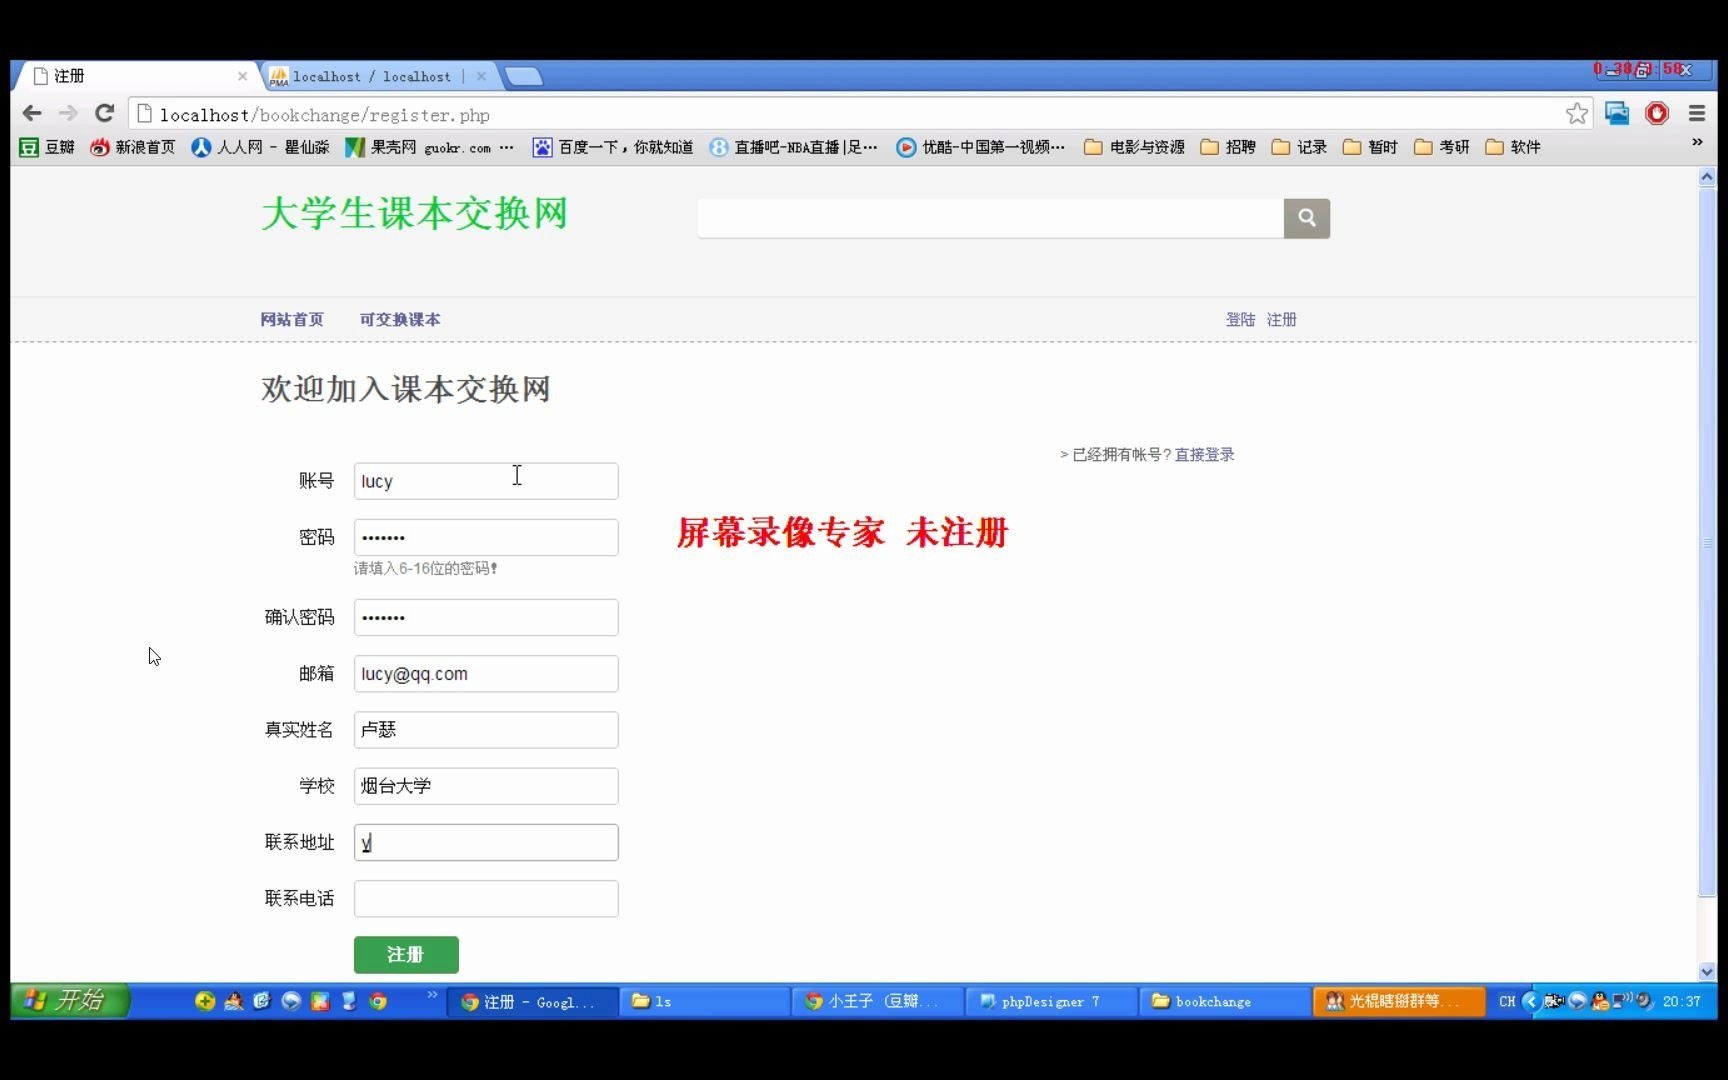Click the site search input box
Image resolution: width=1728 pixels, height=1080 pixels.
(x=990, y=218)
